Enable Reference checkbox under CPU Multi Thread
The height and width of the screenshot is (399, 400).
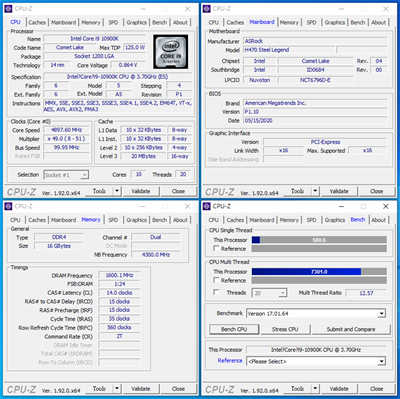click(x=216, y=280)
